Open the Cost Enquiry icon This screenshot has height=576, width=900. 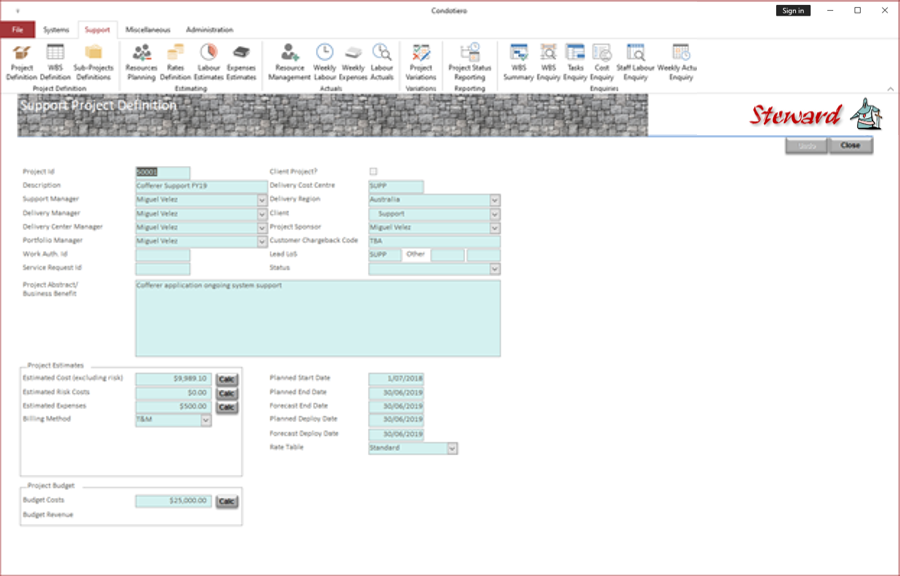point(602,62)
